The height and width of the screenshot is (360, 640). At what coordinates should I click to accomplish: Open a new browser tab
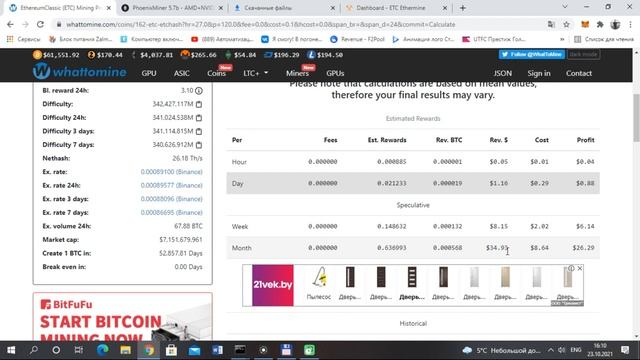462,8
